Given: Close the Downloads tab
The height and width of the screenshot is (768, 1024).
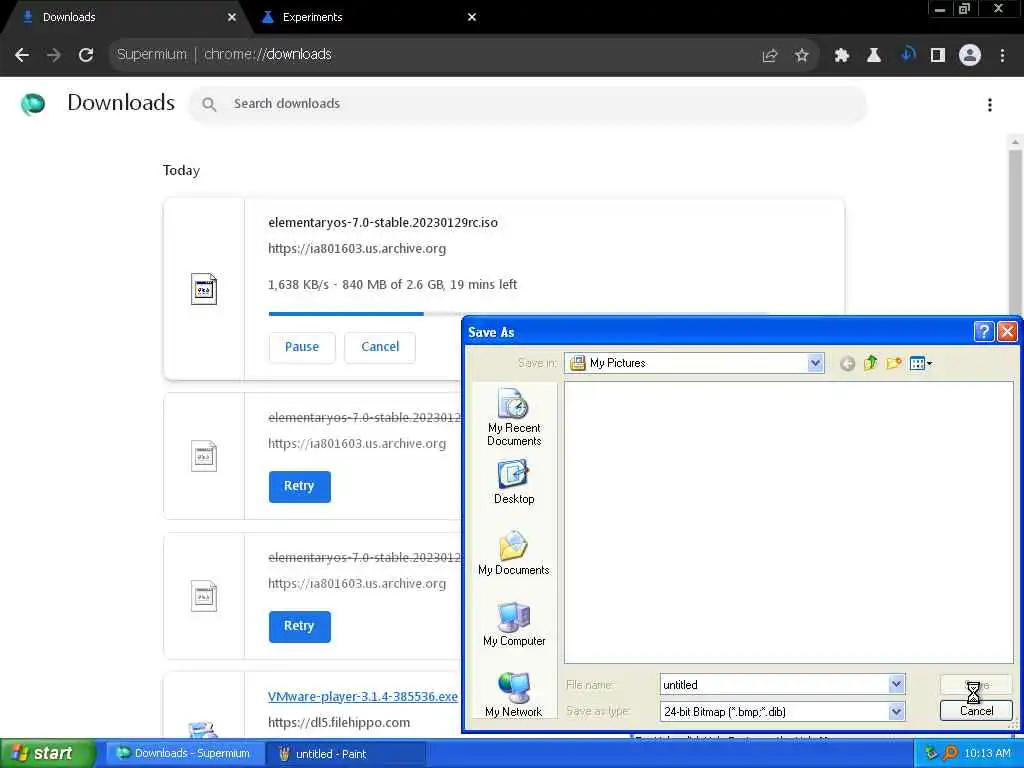Looking at the screenshot, I should tap(232, 17).
